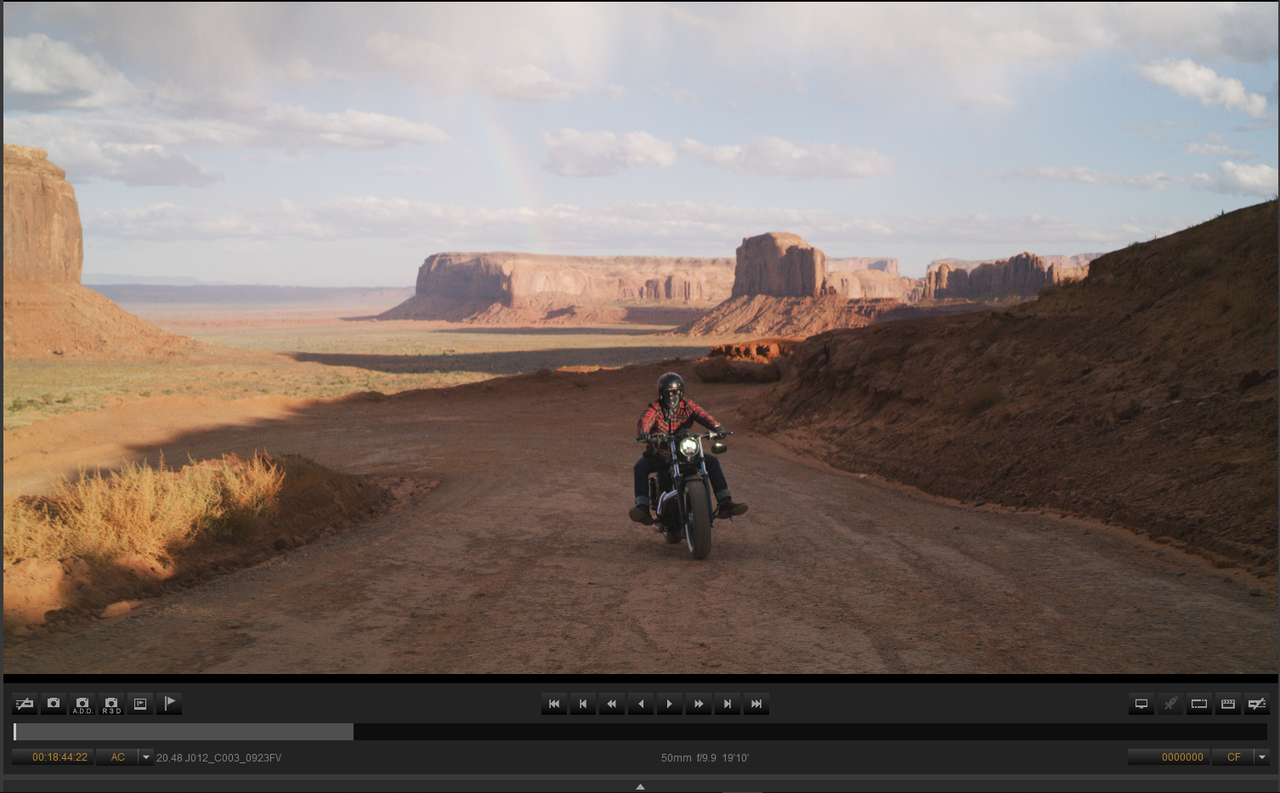This screenshot has height=793, width=1280.
Task: Click the R3D snapshot camera icon
Action: point(112,704)
